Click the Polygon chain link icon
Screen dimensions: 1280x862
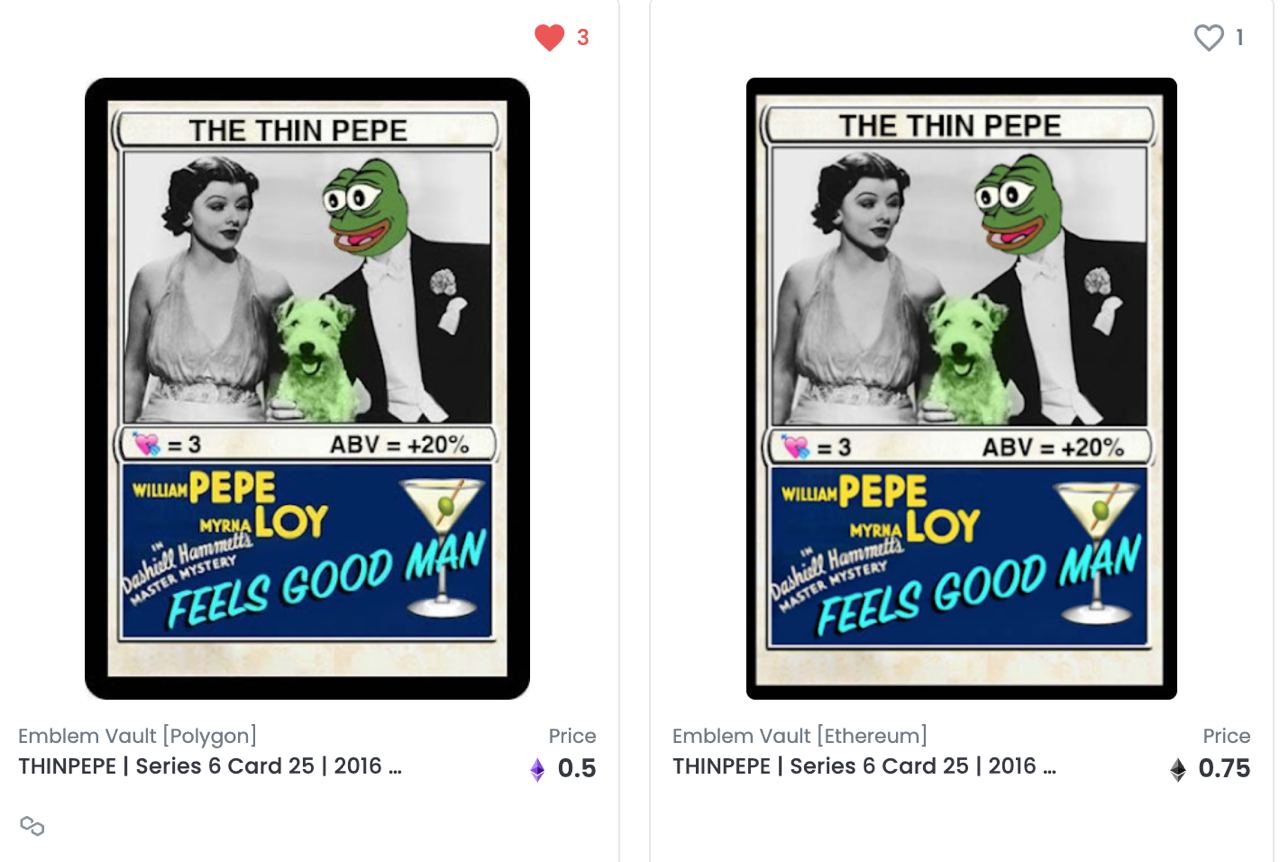pyautogui.click(x=32, y=826)
